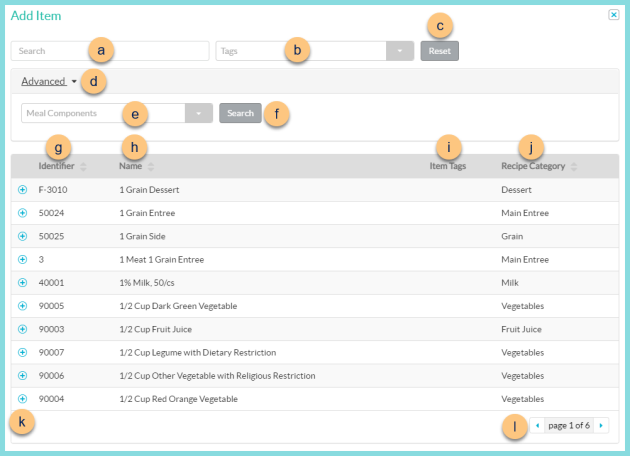
Task: Select "1/2 Cup Other Vegetable with Religious Restriction"
Action: pyautogui.click(x=217, y=376)
